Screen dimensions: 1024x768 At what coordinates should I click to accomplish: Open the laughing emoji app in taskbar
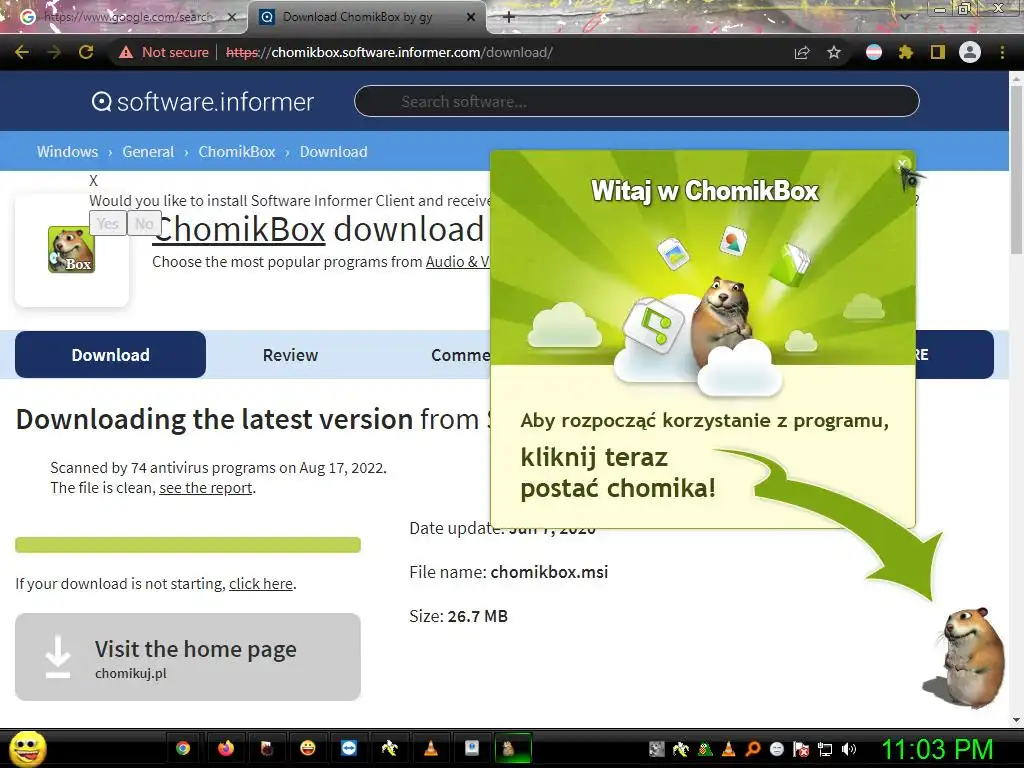(x=308, y=748)
